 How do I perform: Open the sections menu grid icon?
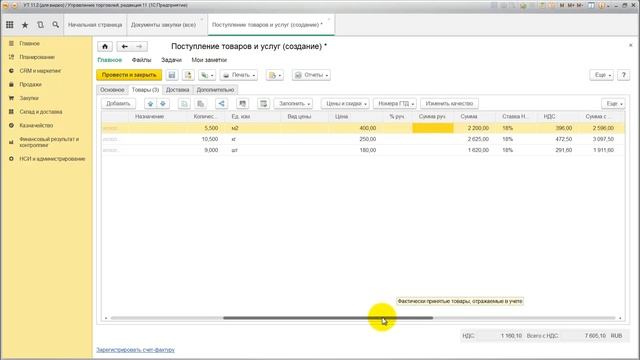10,25
